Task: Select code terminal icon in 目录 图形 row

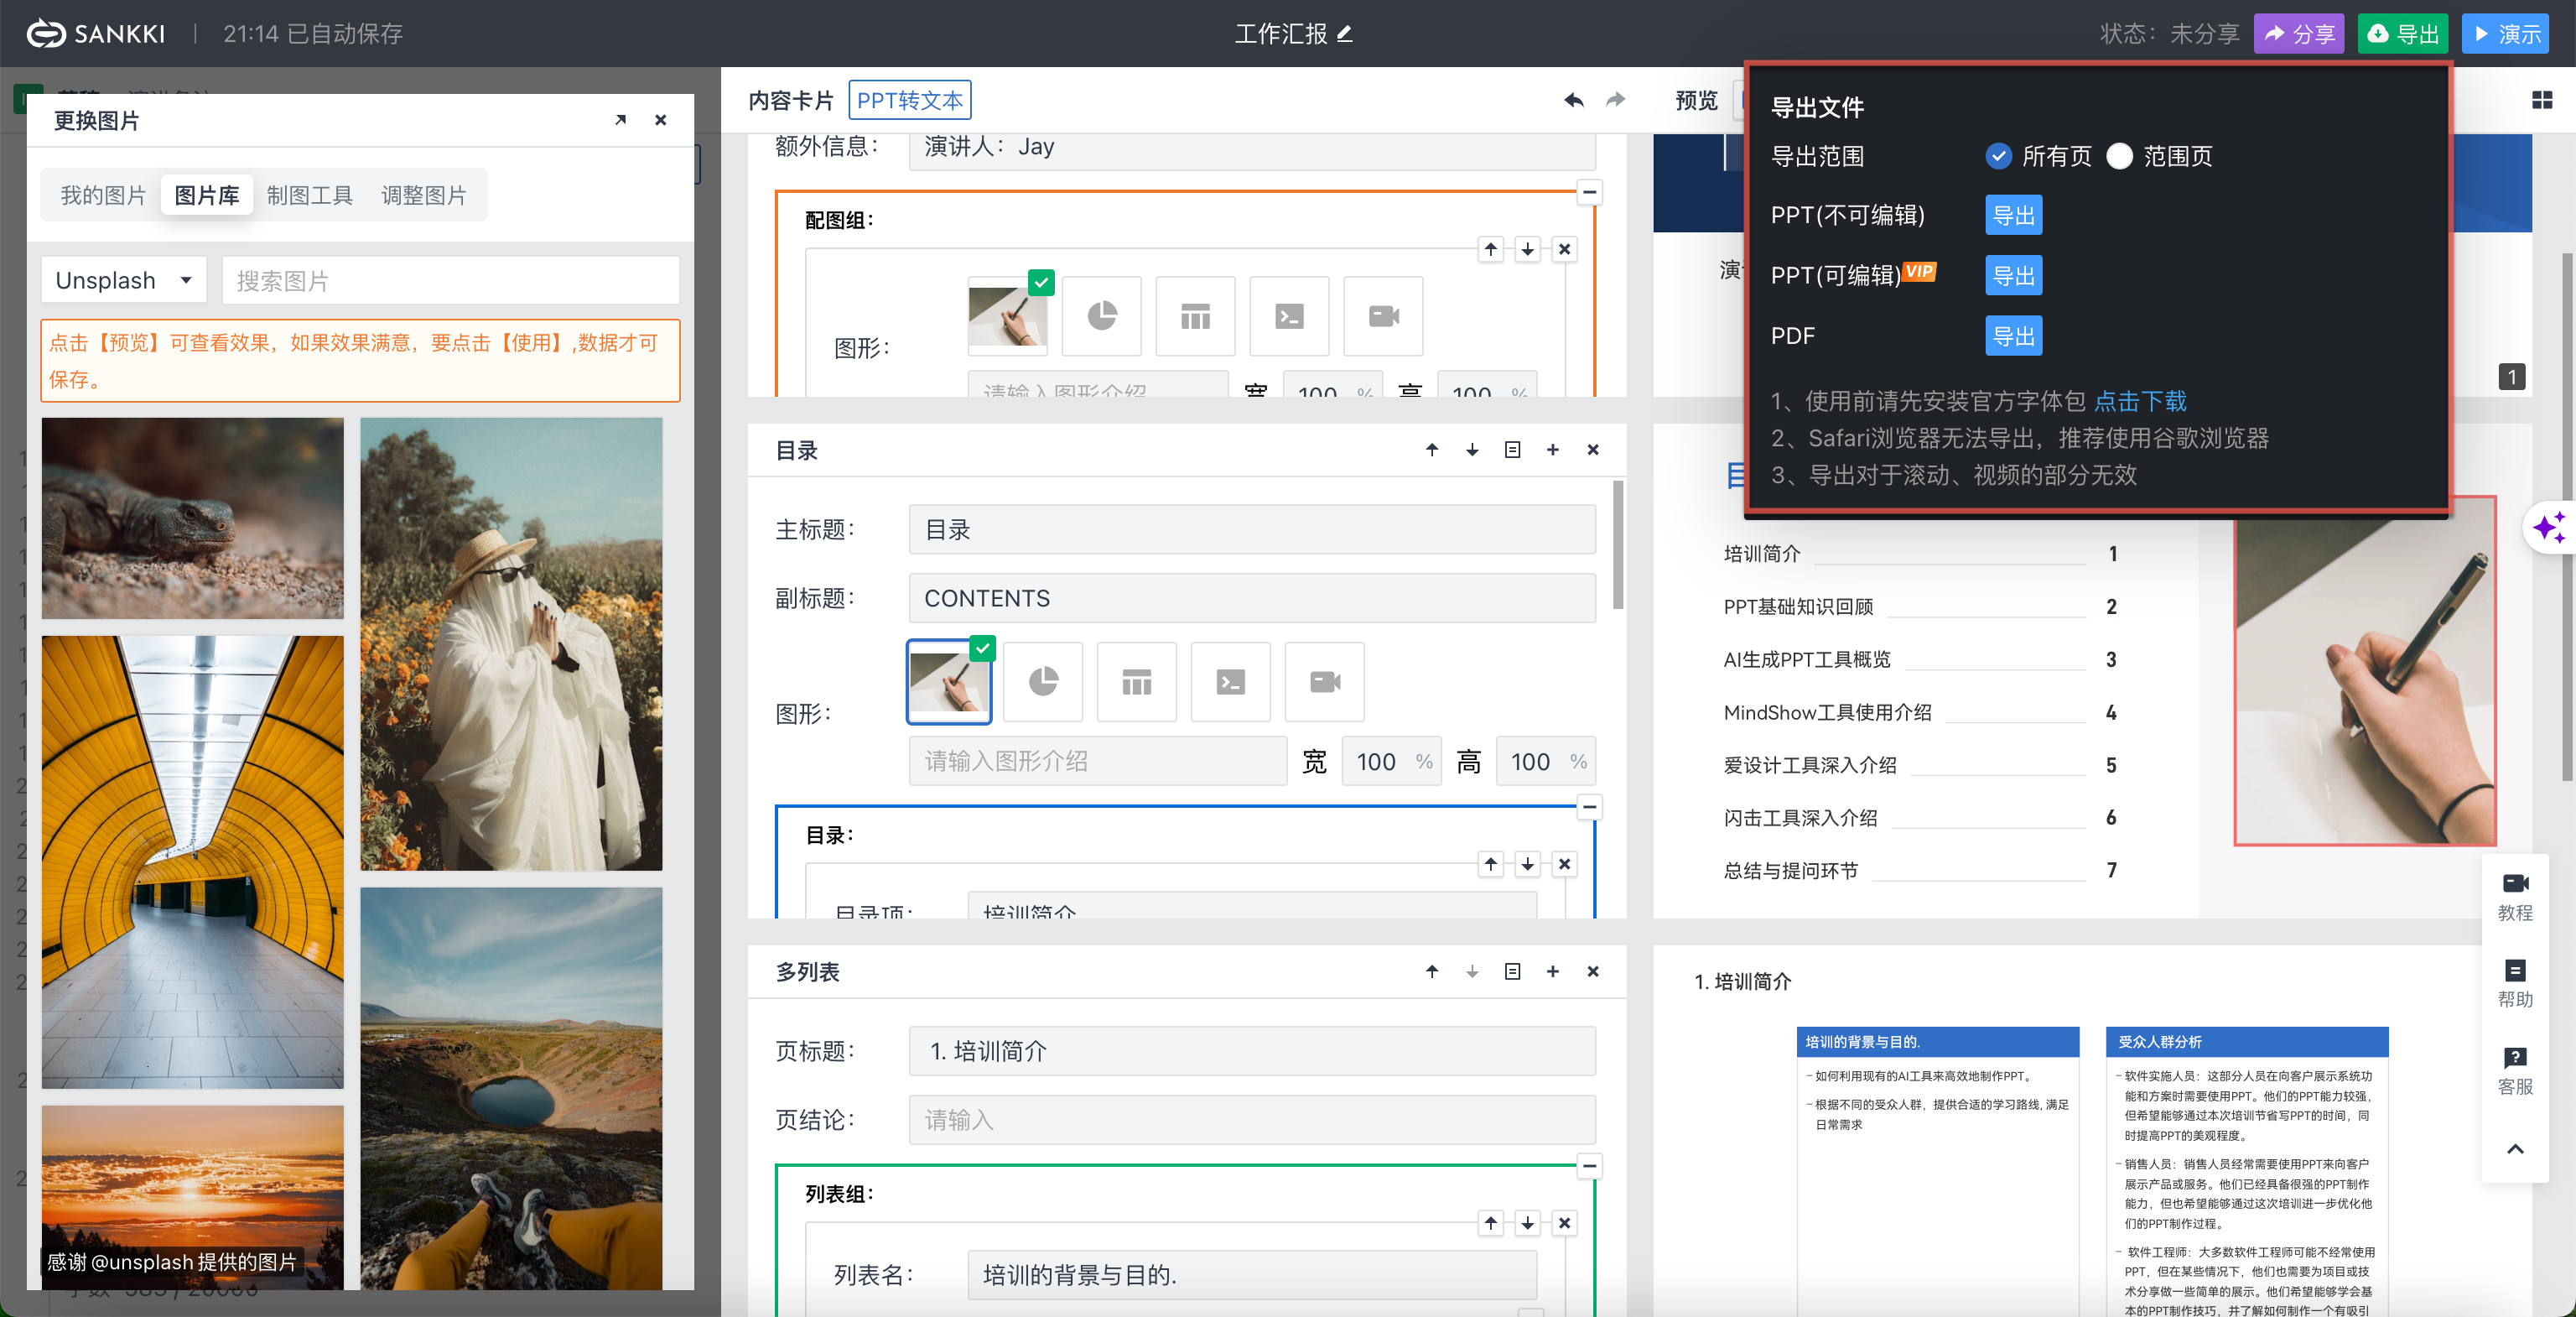Action: (1231, 682)
